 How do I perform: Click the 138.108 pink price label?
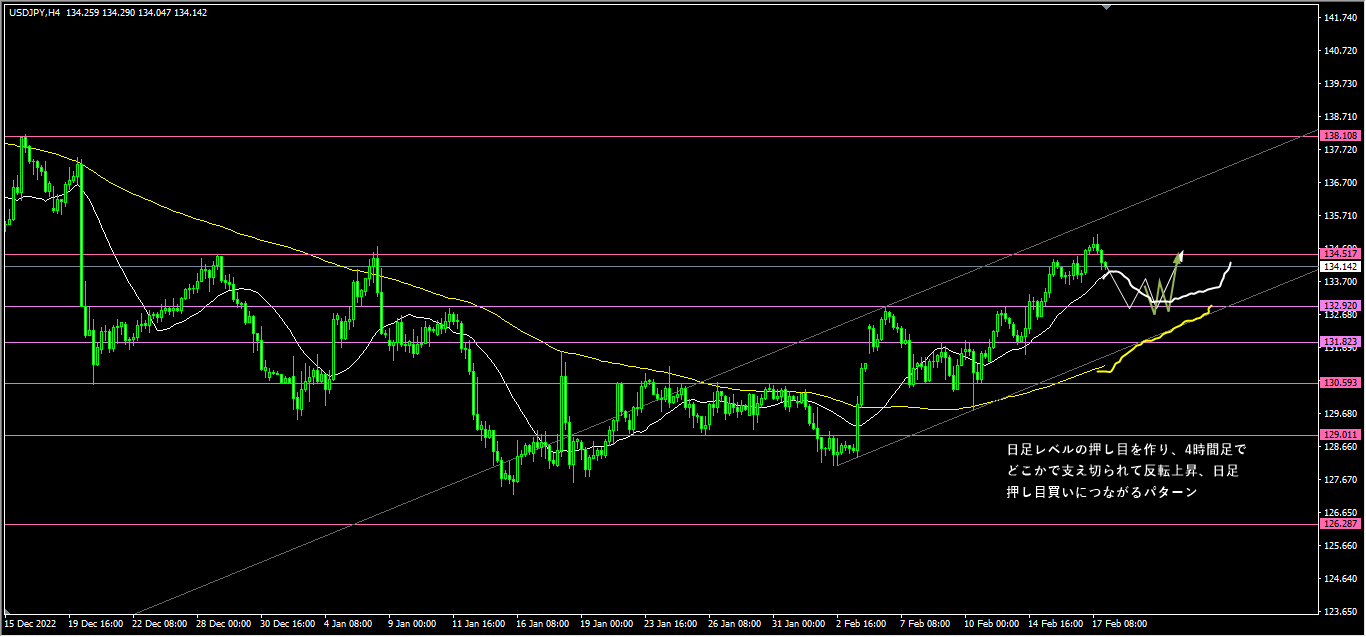coord(1338,136)
